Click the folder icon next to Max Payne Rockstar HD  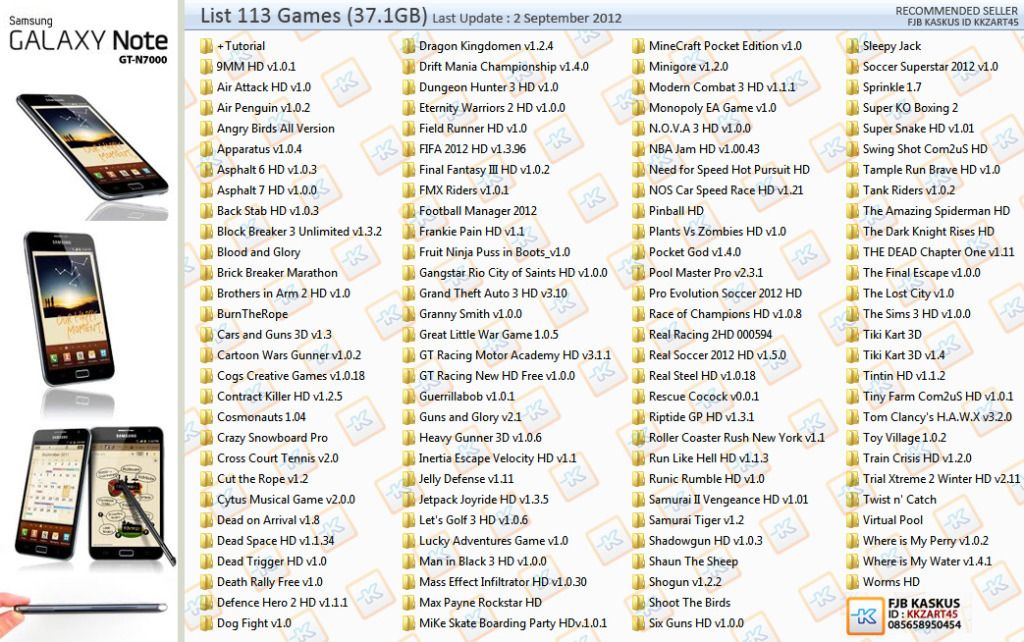point(409,603)
